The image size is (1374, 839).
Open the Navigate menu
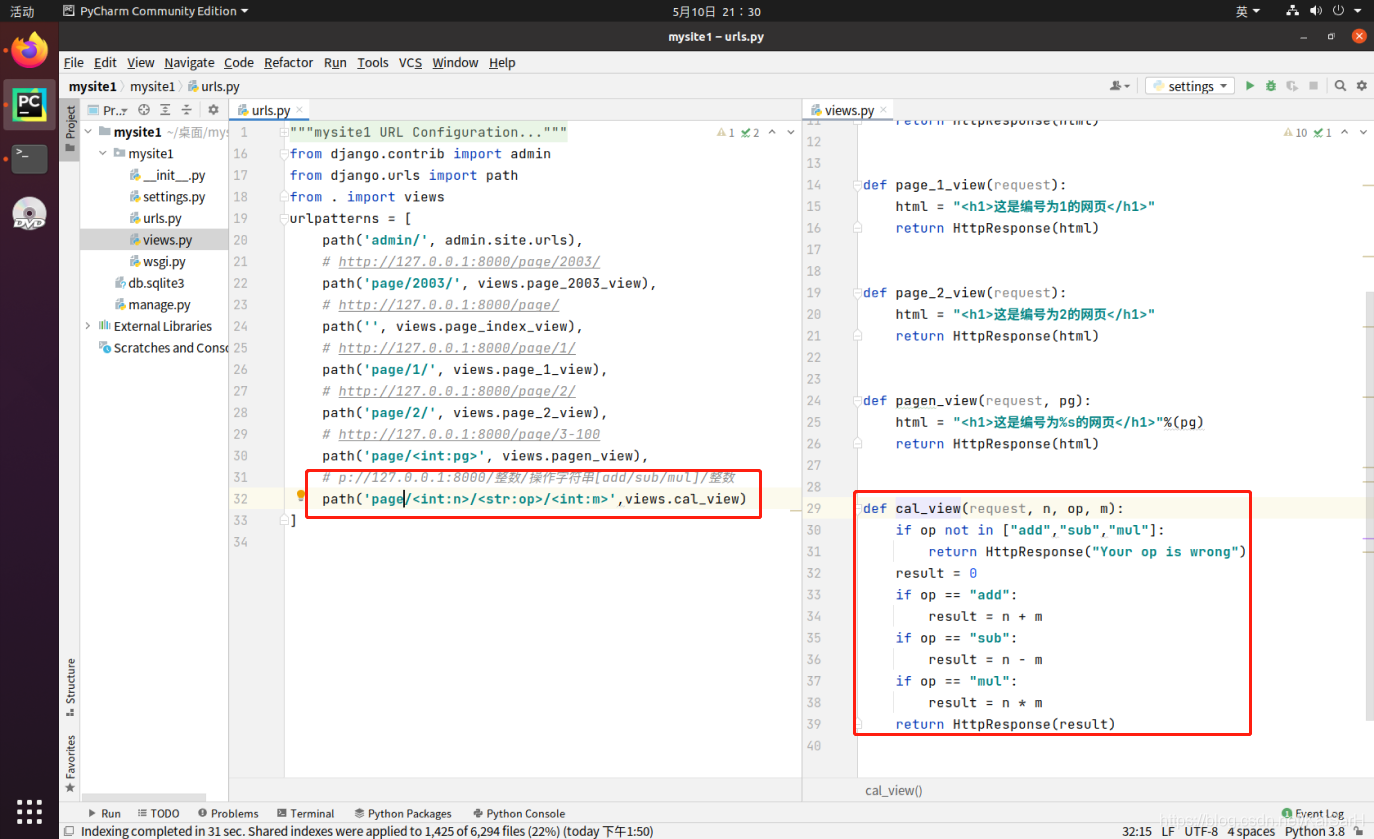click(189, 62)
